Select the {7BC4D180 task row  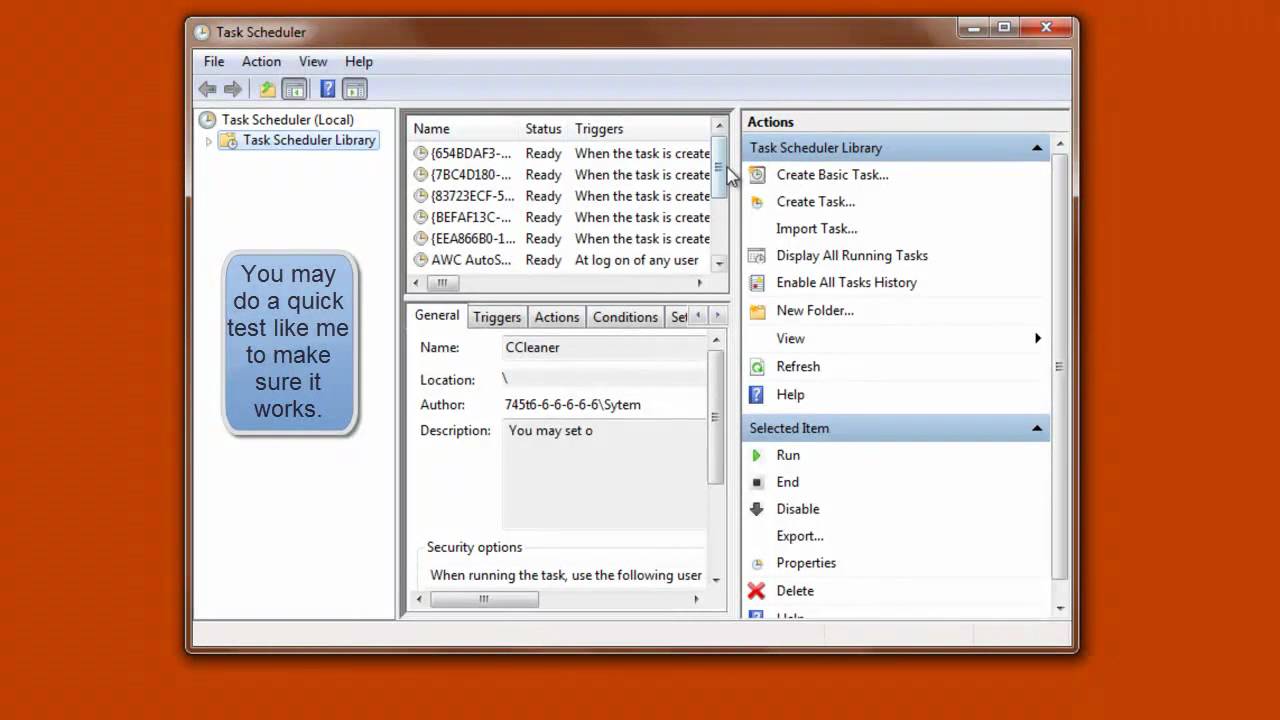[560, 175]
